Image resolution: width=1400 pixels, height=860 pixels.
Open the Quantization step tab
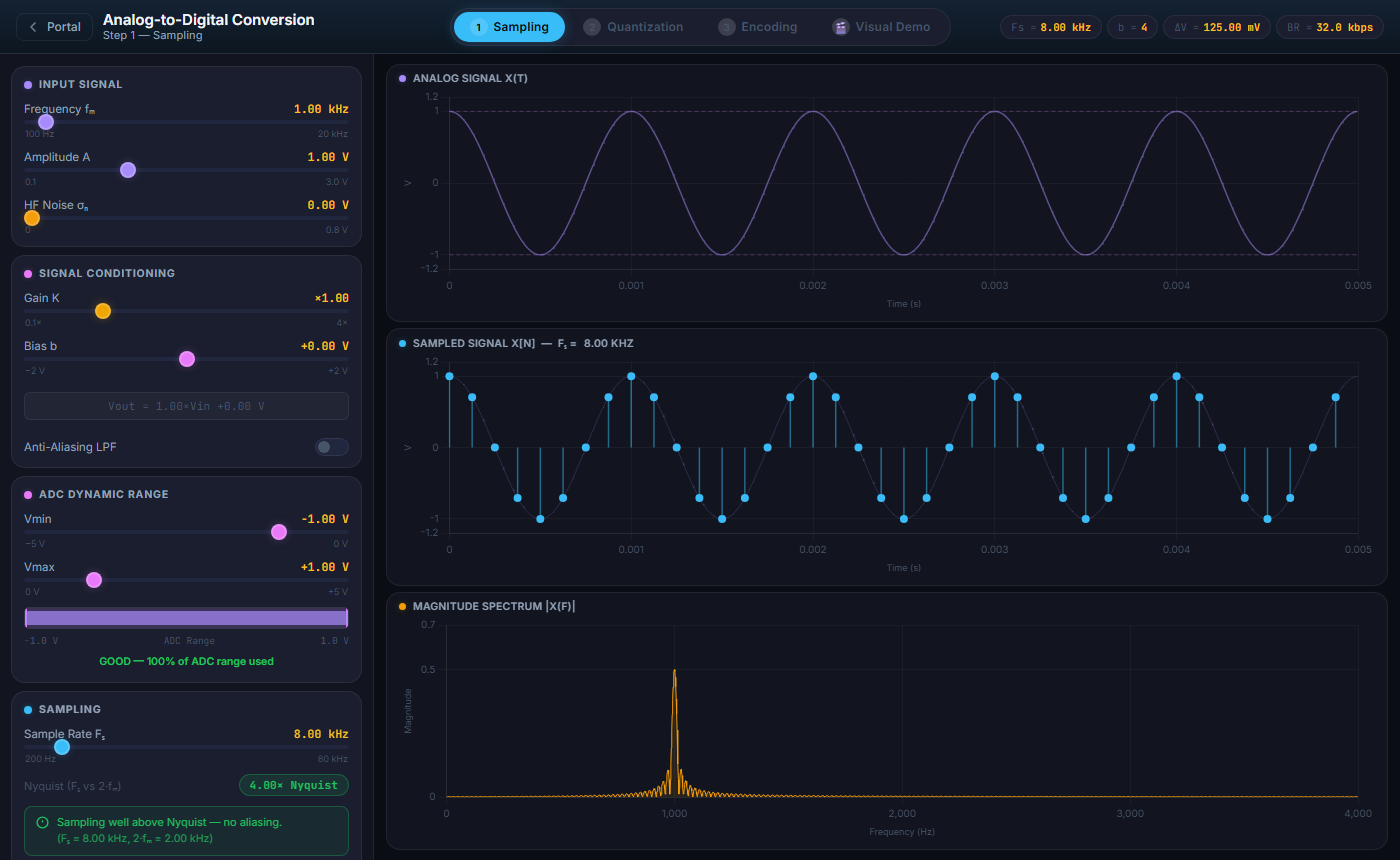click(634, 27)
